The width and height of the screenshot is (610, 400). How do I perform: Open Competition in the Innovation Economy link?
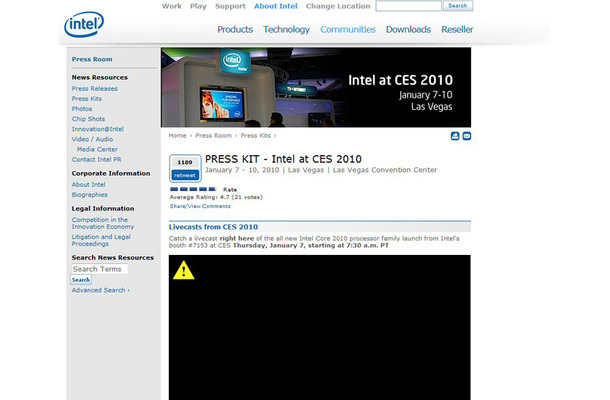click(103, 223)
